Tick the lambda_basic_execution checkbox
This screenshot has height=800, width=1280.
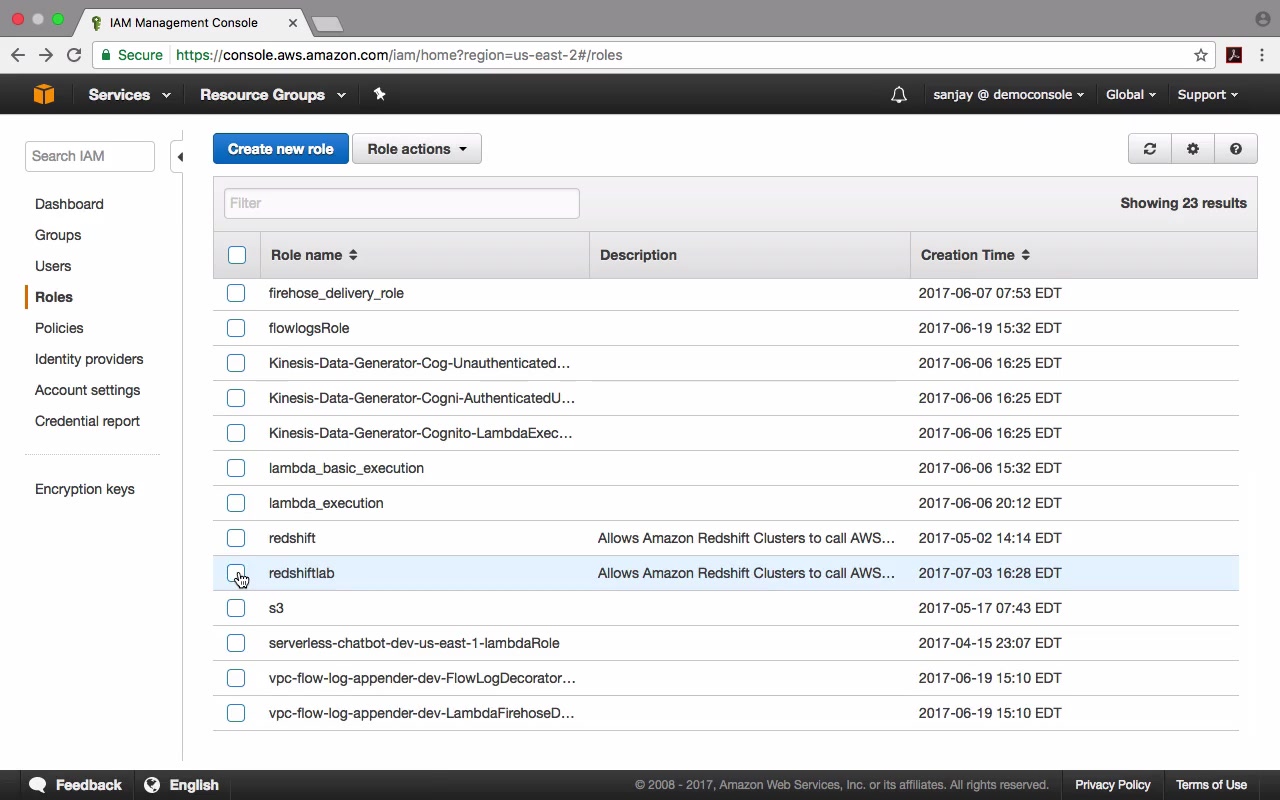coord(236,468)
